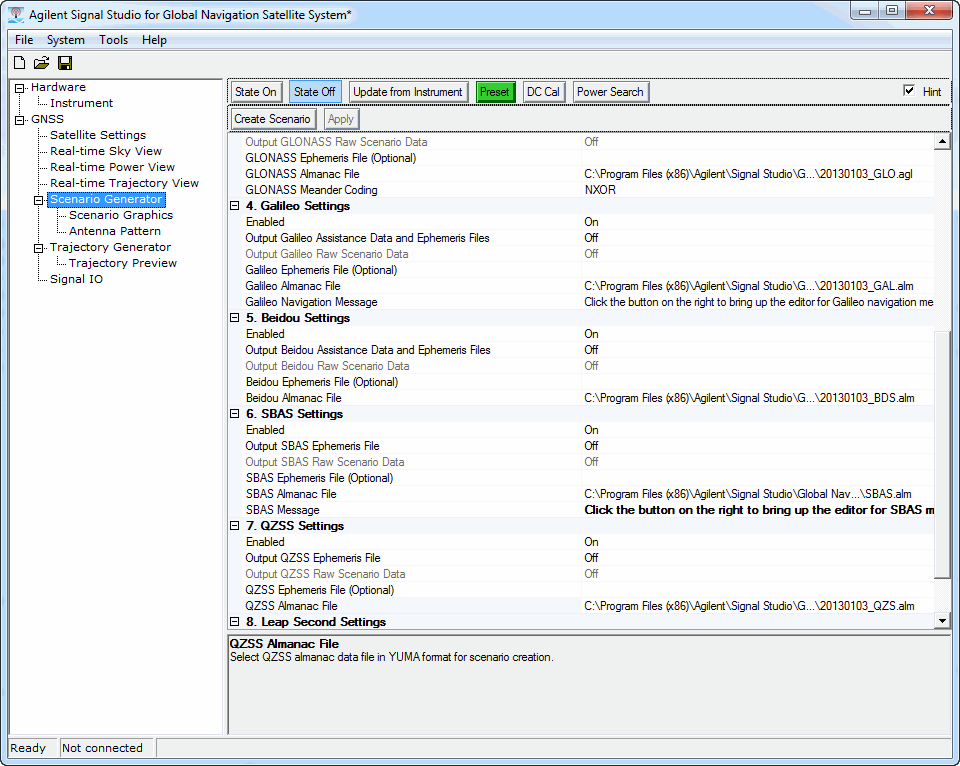960x766 pixels.
Task: Click Output Beidou Assistance Data value Off
Action: (x=591, y=350)
